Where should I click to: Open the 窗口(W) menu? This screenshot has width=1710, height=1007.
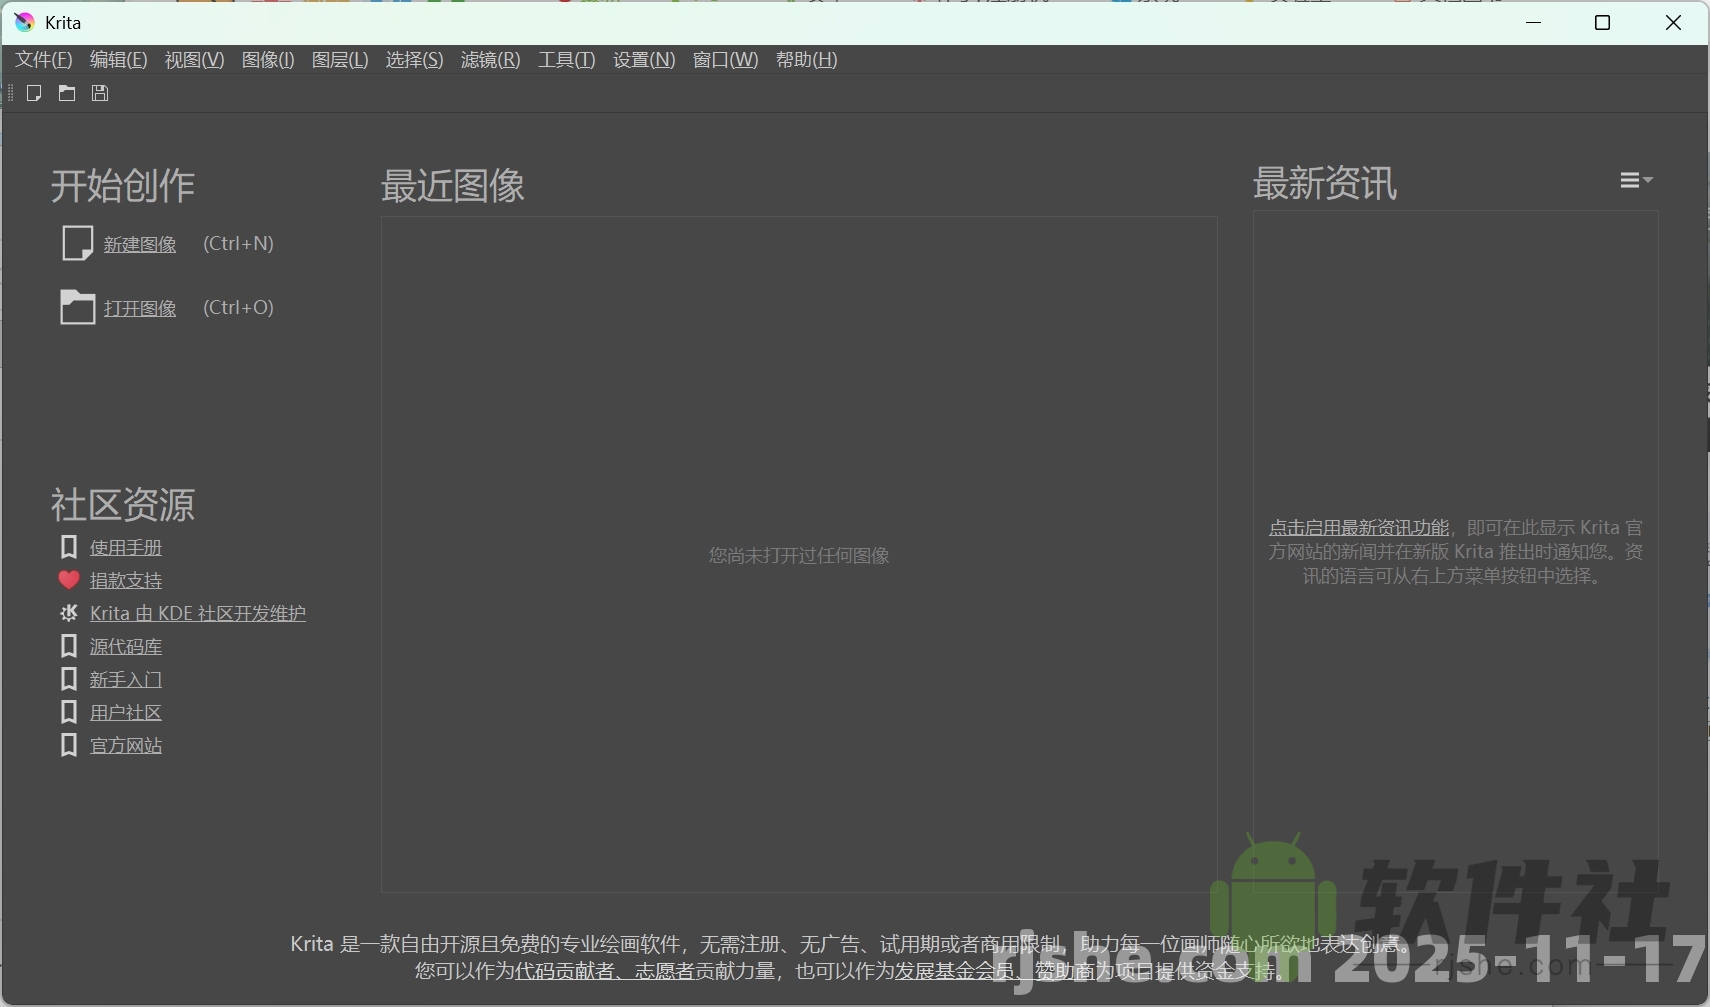[725, 59]
